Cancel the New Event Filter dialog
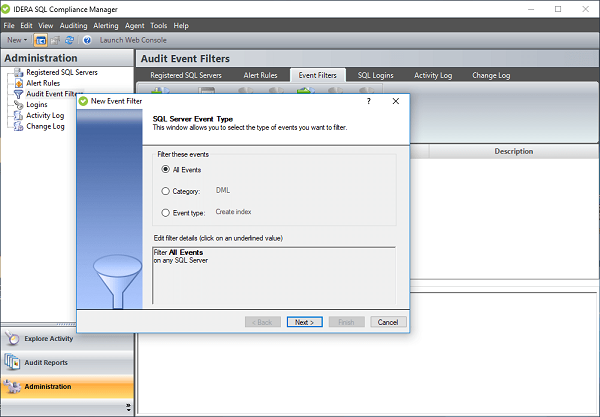Screen dimensions: 600x417 click(385, 322)
